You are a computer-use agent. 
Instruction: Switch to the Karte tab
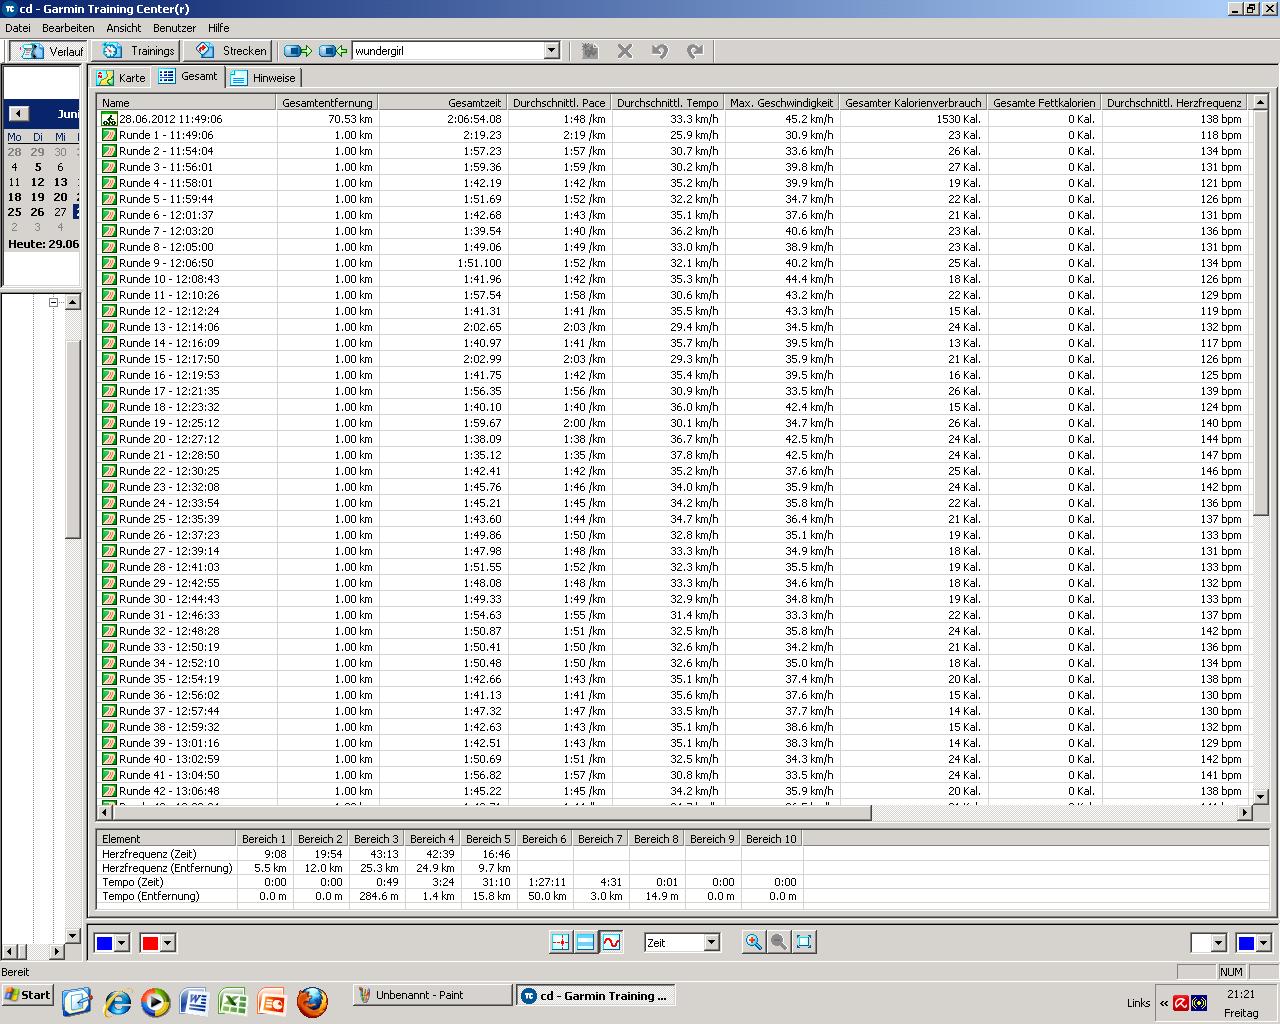point(121,78)
